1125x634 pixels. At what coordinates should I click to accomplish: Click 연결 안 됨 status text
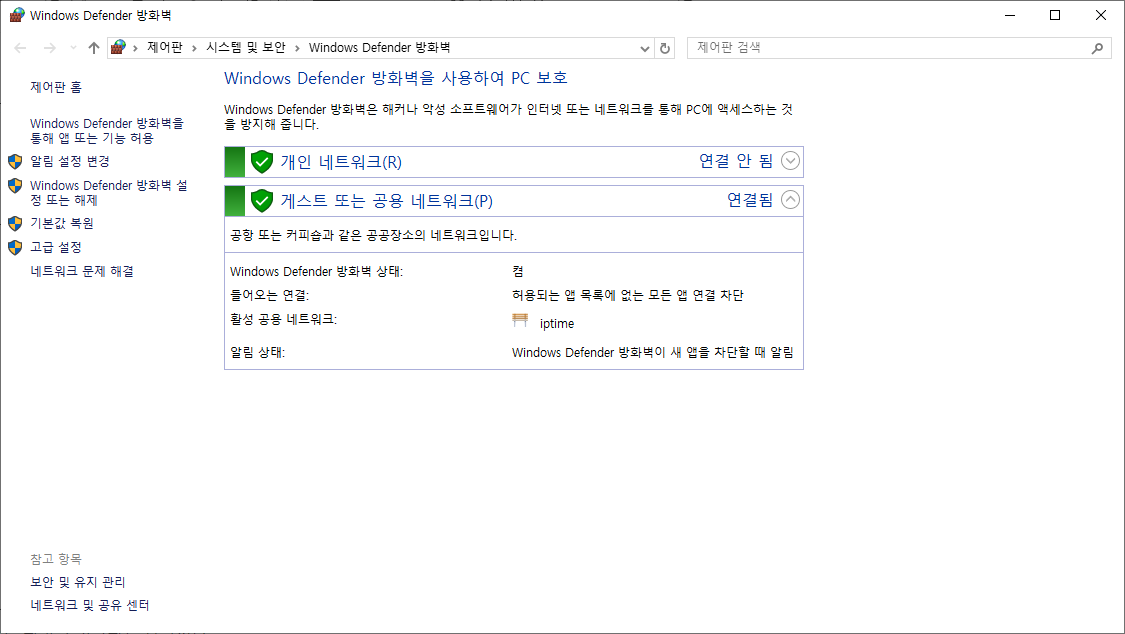736,161
